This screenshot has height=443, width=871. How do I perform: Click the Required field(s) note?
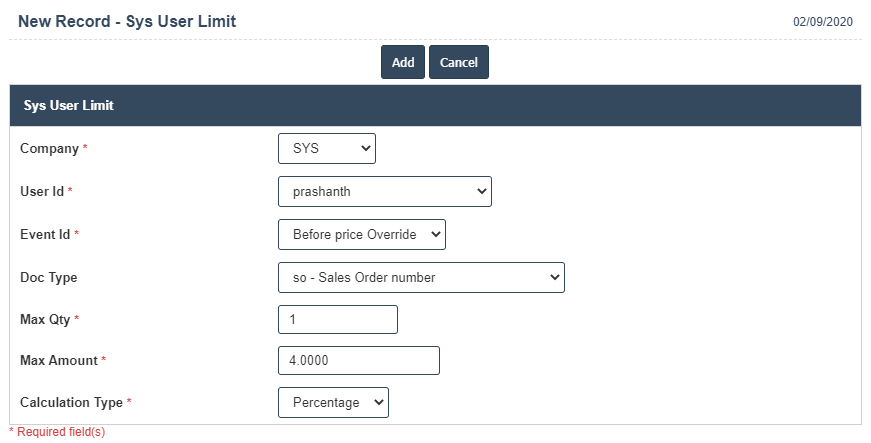(59, 432)
